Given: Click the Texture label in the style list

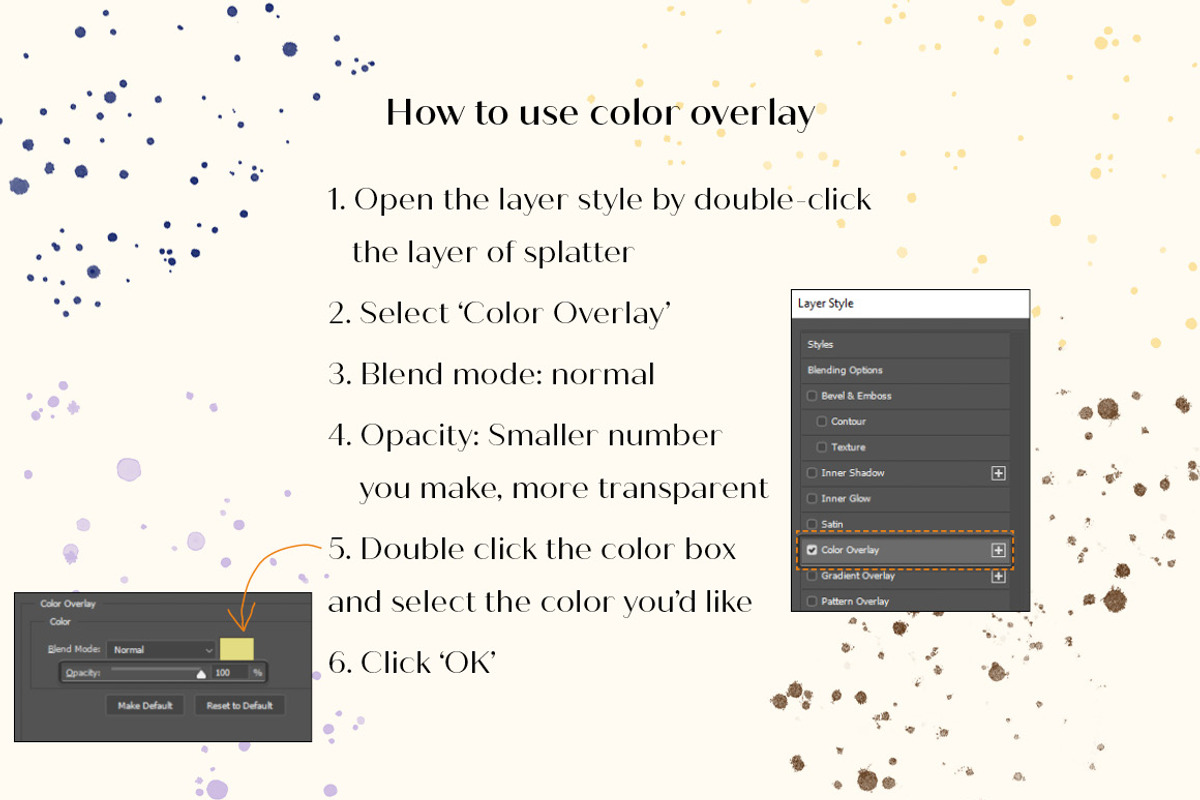Looking at the screenshot, I should point(848,447).
